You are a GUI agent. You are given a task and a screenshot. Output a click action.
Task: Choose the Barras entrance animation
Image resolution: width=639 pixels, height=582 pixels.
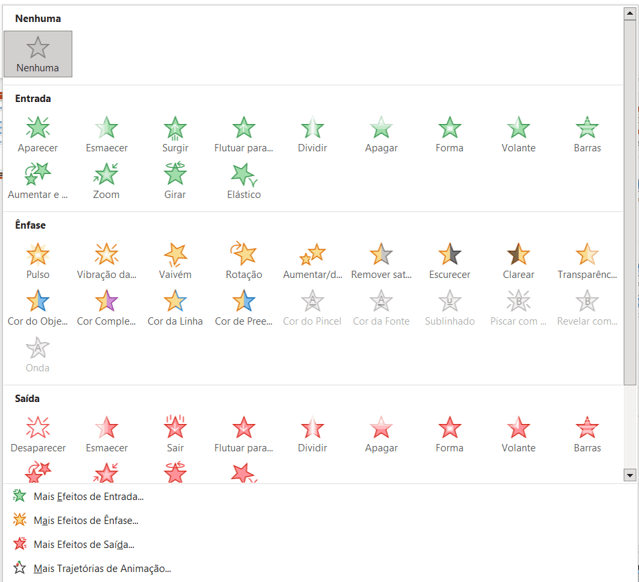pyautogui.click(x=587, y=134)
